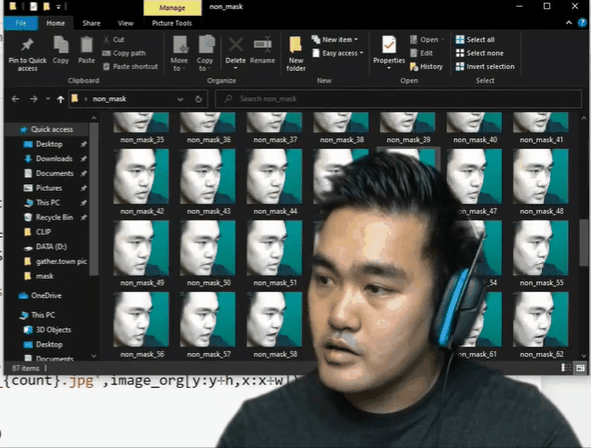Viewport: 591px width, 448px height.
Task: Click the Edit command in ribbon
Action: point(421,53)
